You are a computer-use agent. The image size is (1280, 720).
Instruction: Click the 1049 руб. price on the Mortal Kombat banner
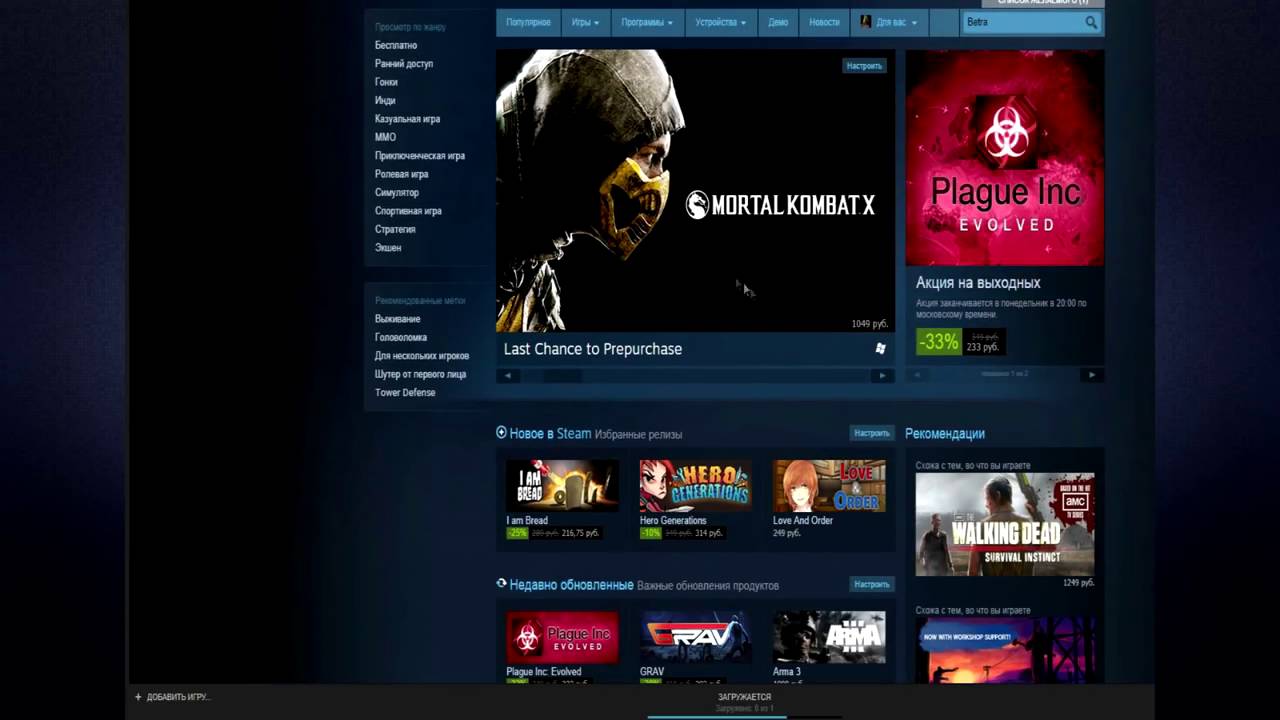click(x=869, y=324)
